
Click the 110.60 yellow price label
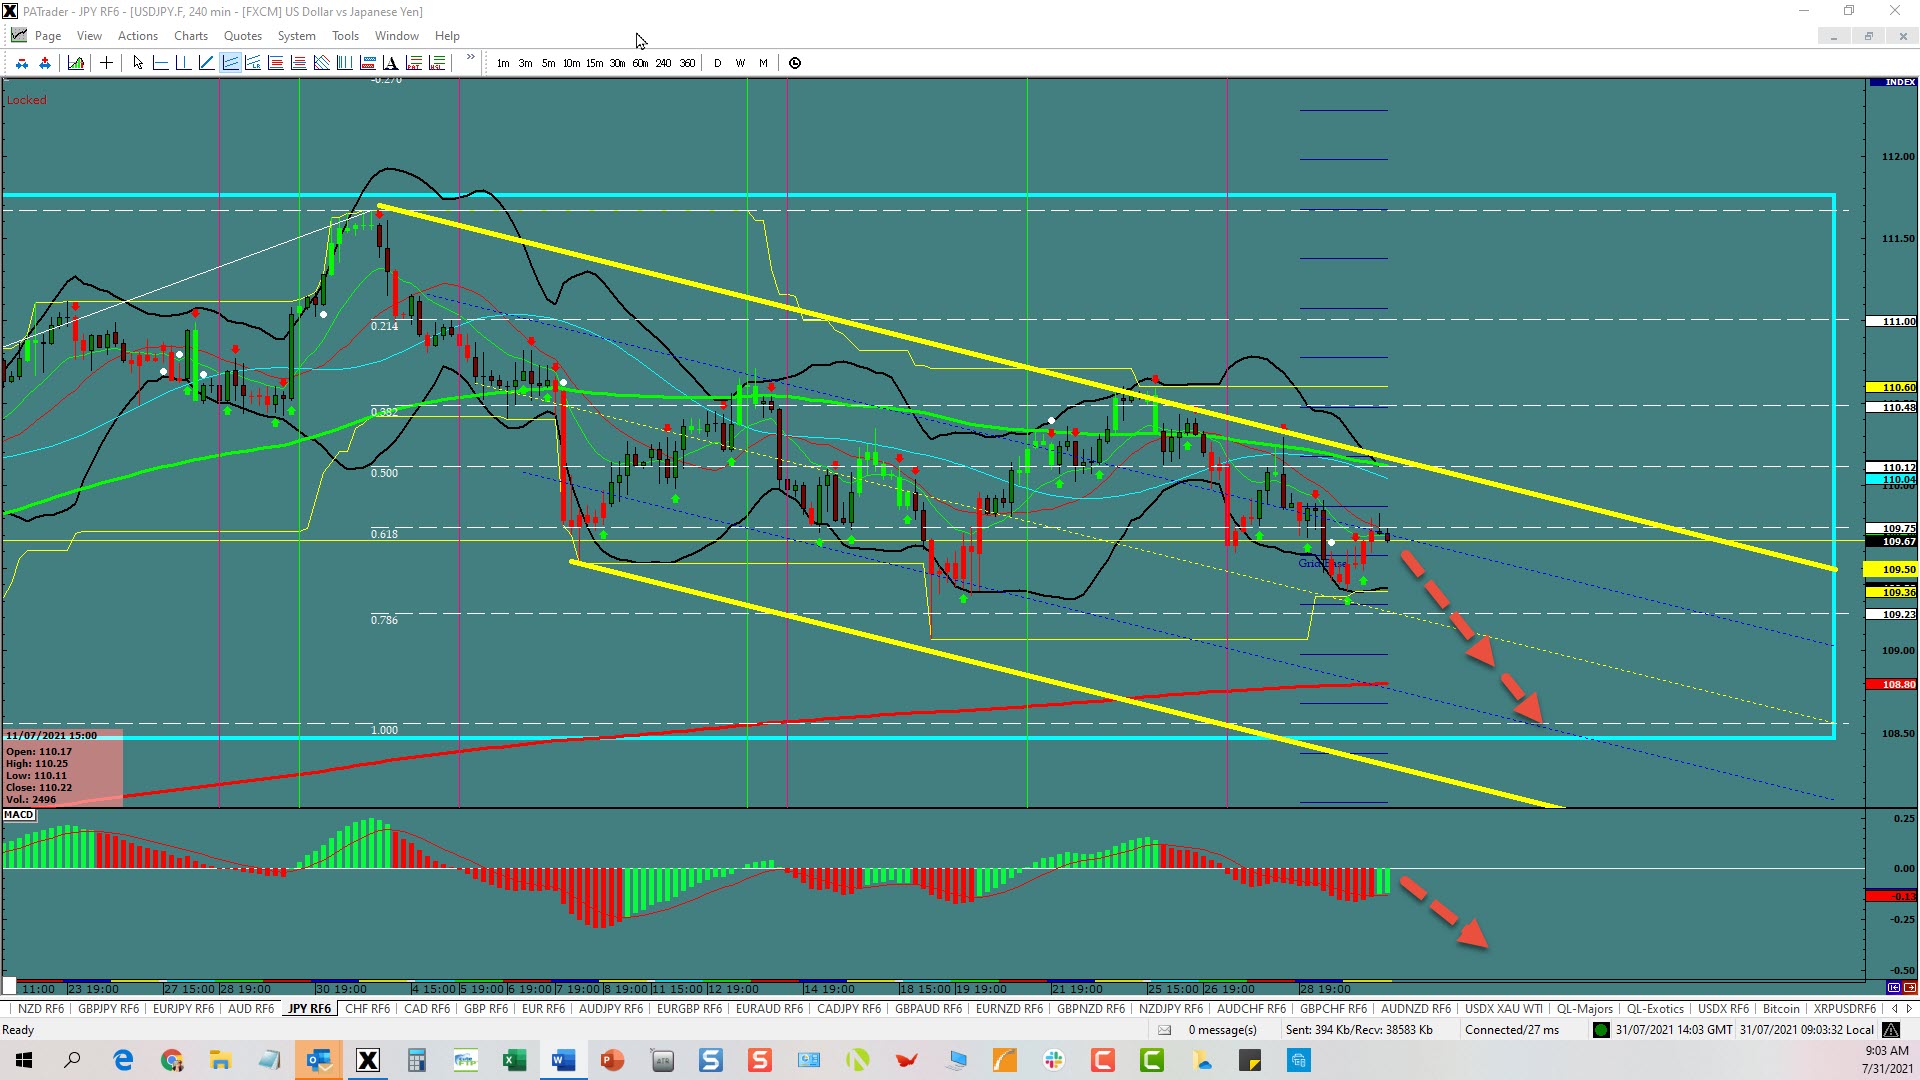tap(1892, 388)
